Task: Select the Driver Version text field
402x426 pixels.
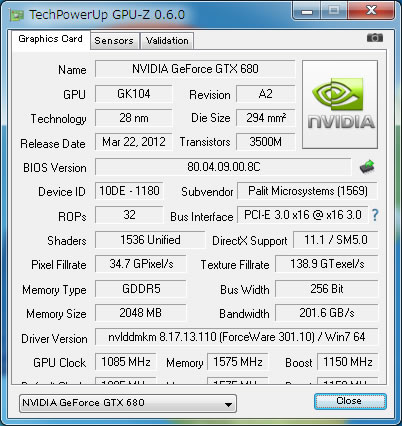Action: (x=237, y=337)
